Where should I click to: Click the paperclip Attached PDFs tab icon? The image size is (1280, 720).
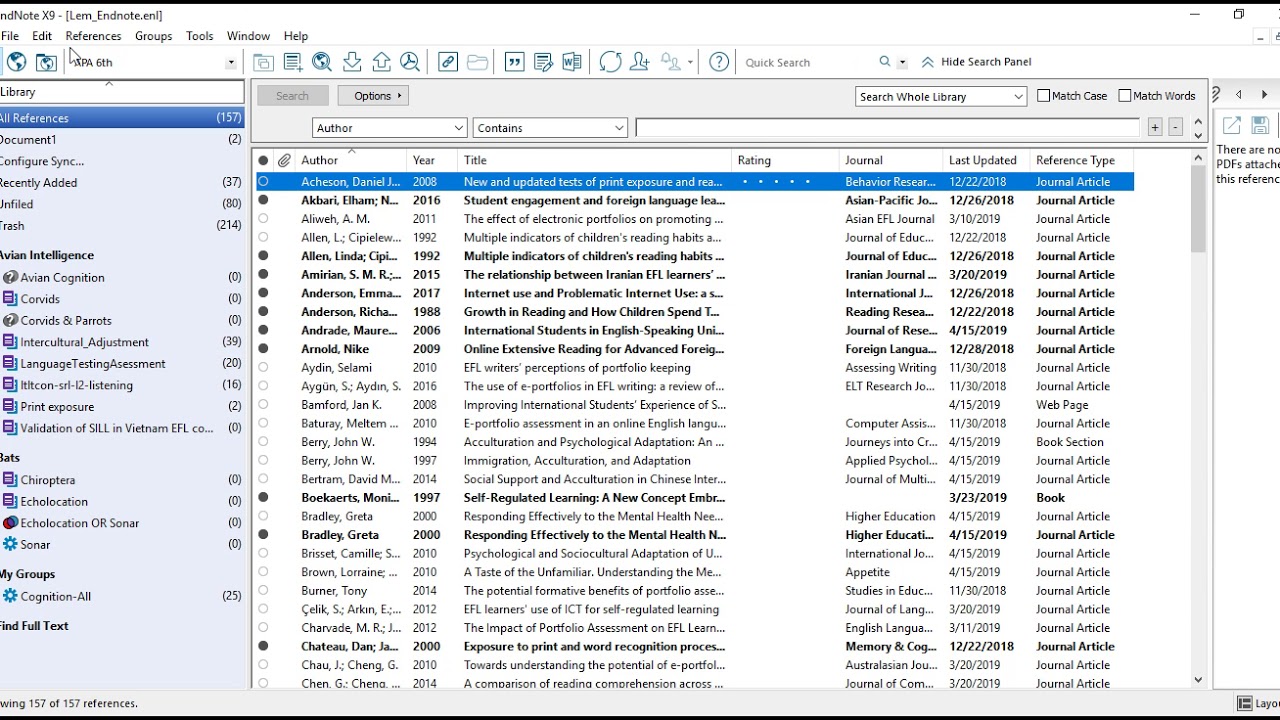click(1216, 94)
